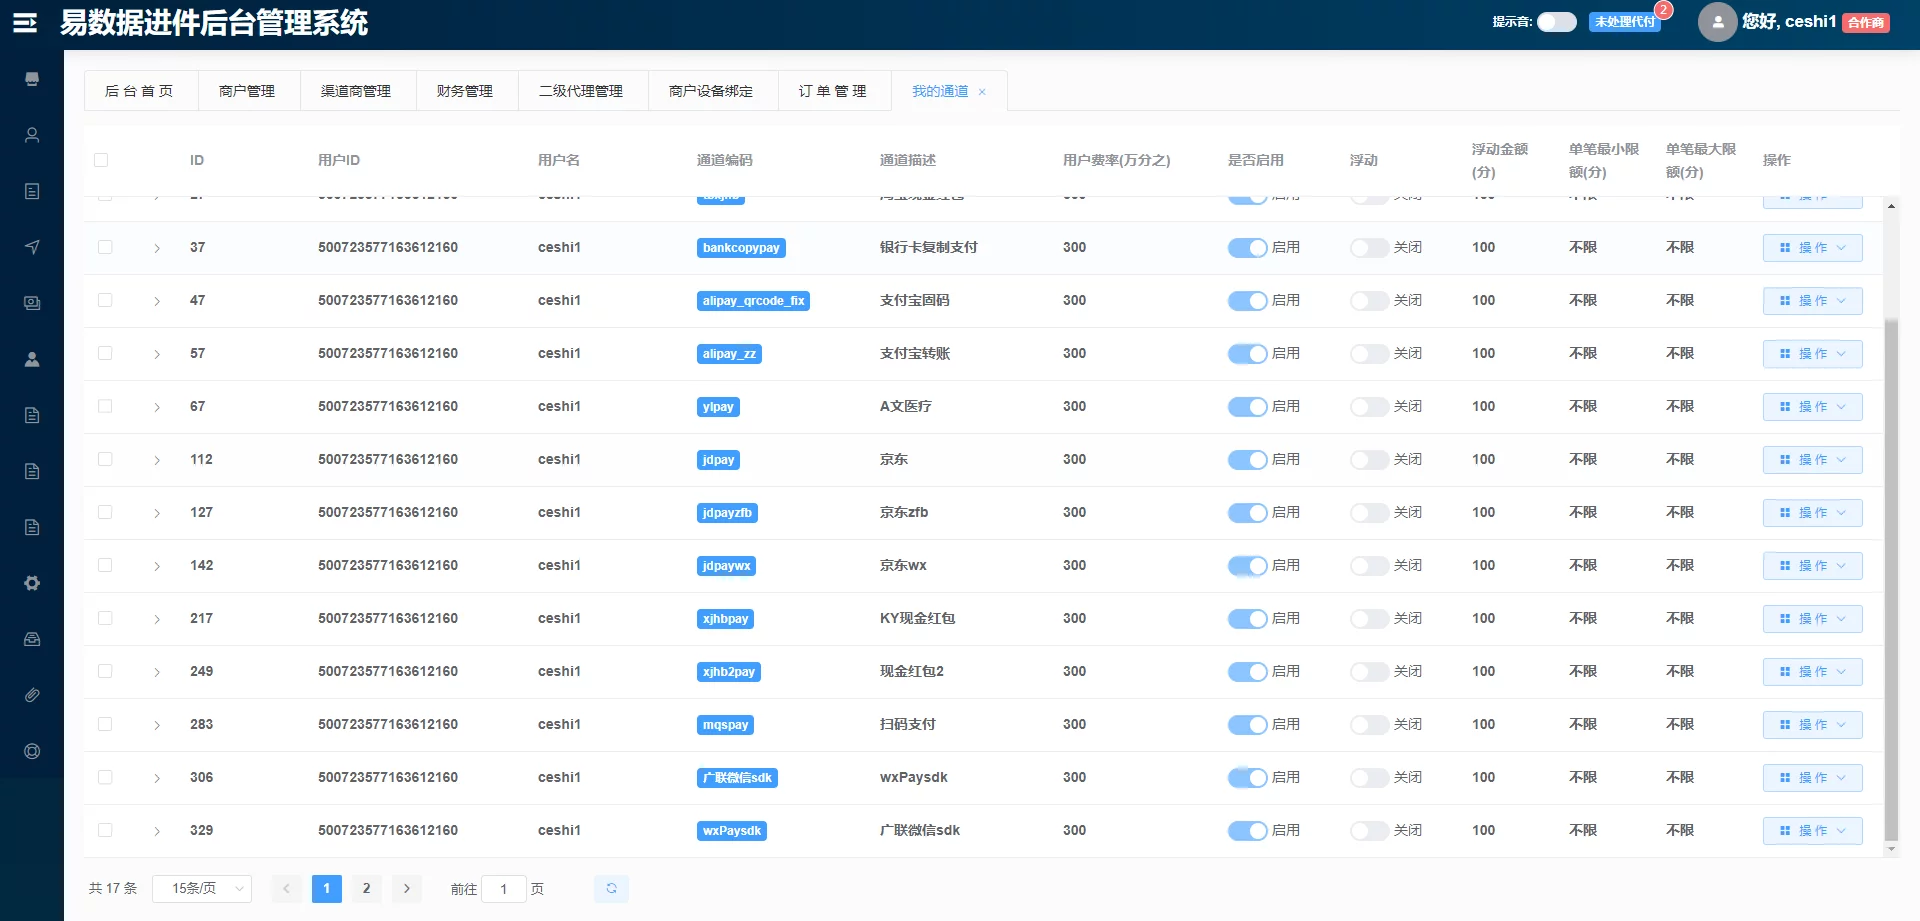Image resolution: width=1920 pixels, height=921 pixels.
Task: Click the refresh icon beside pagination
Action: 611,888
